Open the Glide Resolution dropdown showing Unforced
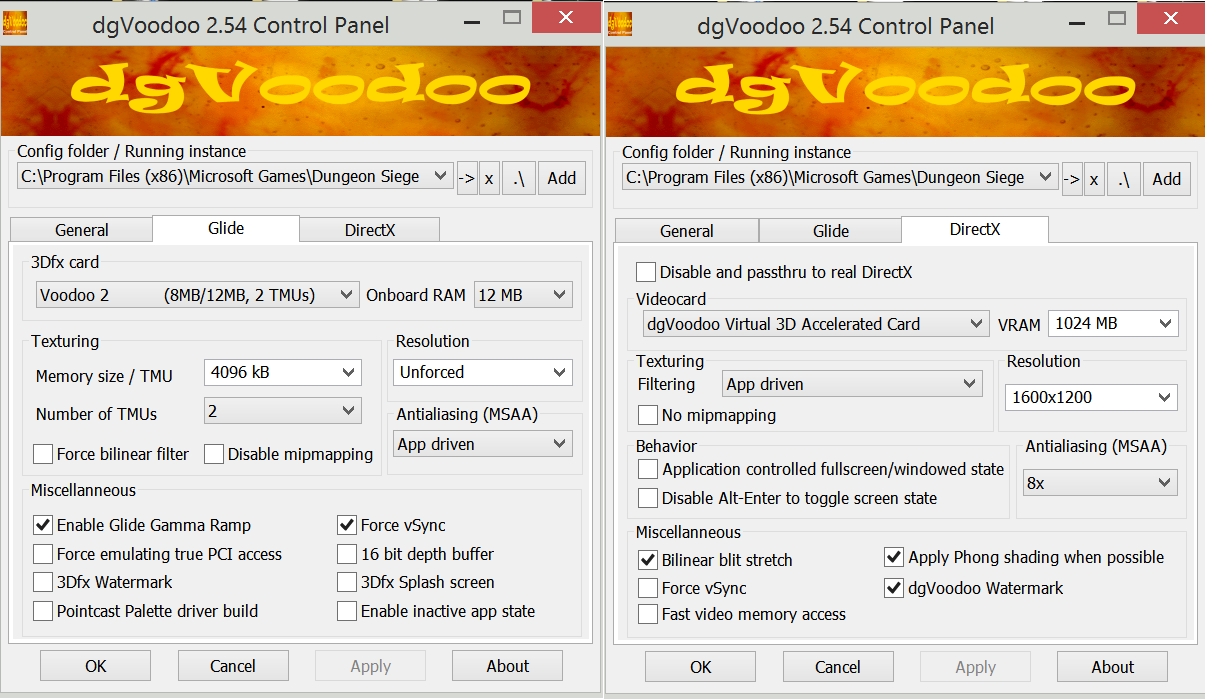1205x700 pixels. pyautogui.click(x=483, y=373)
